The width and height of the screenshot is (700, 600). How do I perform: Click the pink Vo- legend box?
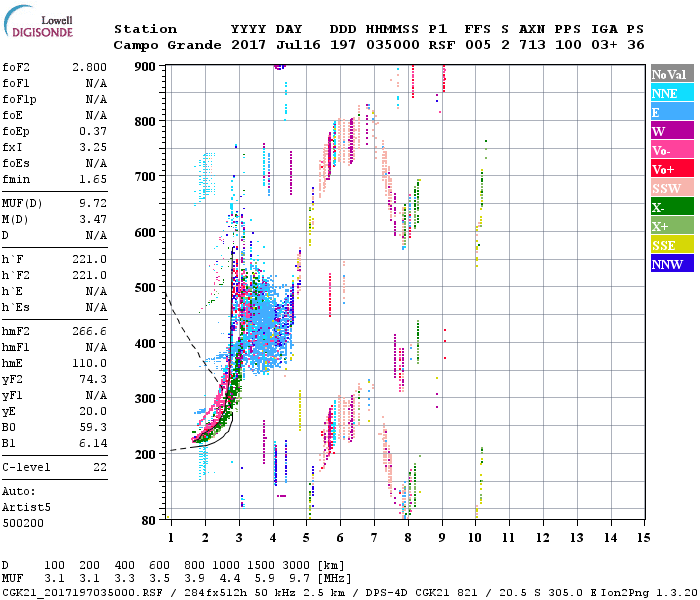pyautogui.click(x=671, y=150)
